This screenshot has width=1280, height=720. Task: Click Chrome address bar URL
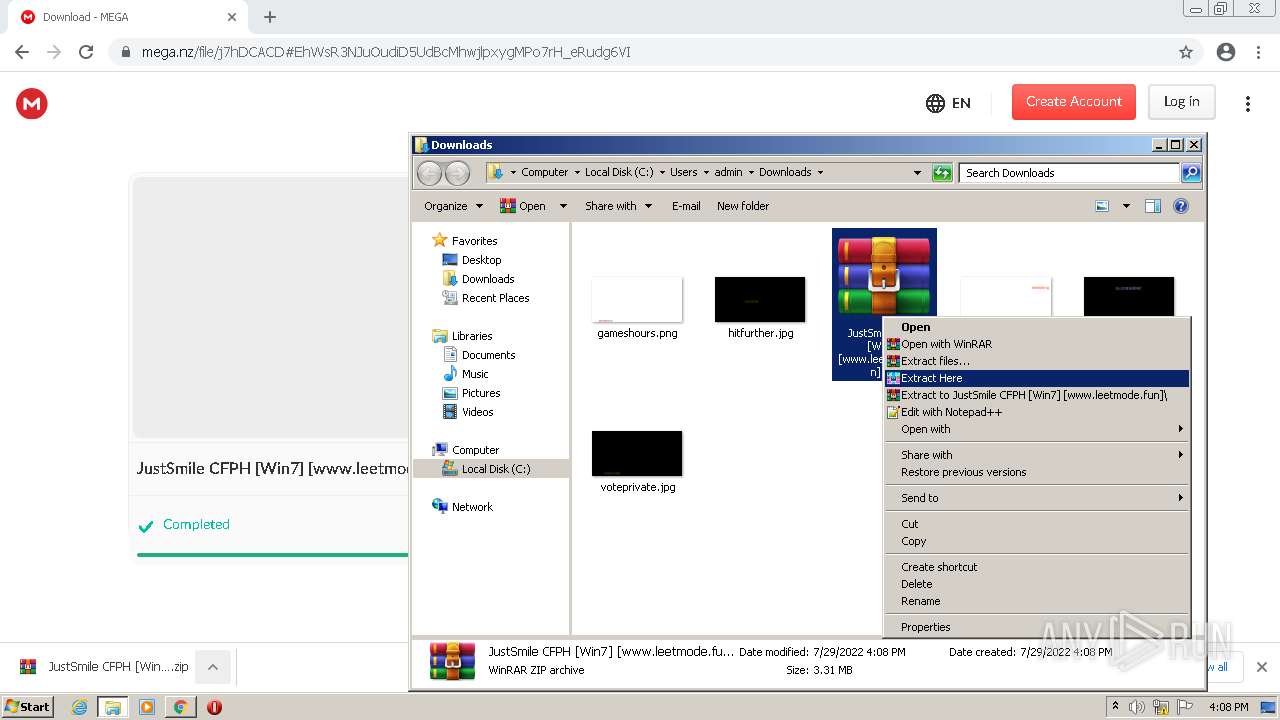(x=386, y=52)
